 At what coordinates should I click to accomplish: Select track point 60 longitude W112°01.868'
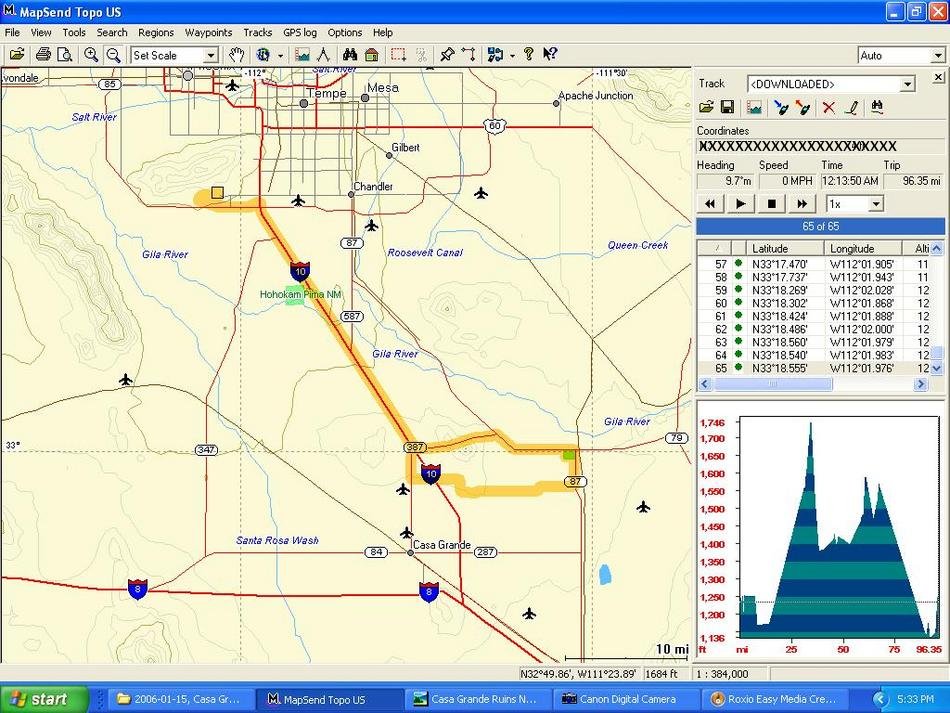862,303
